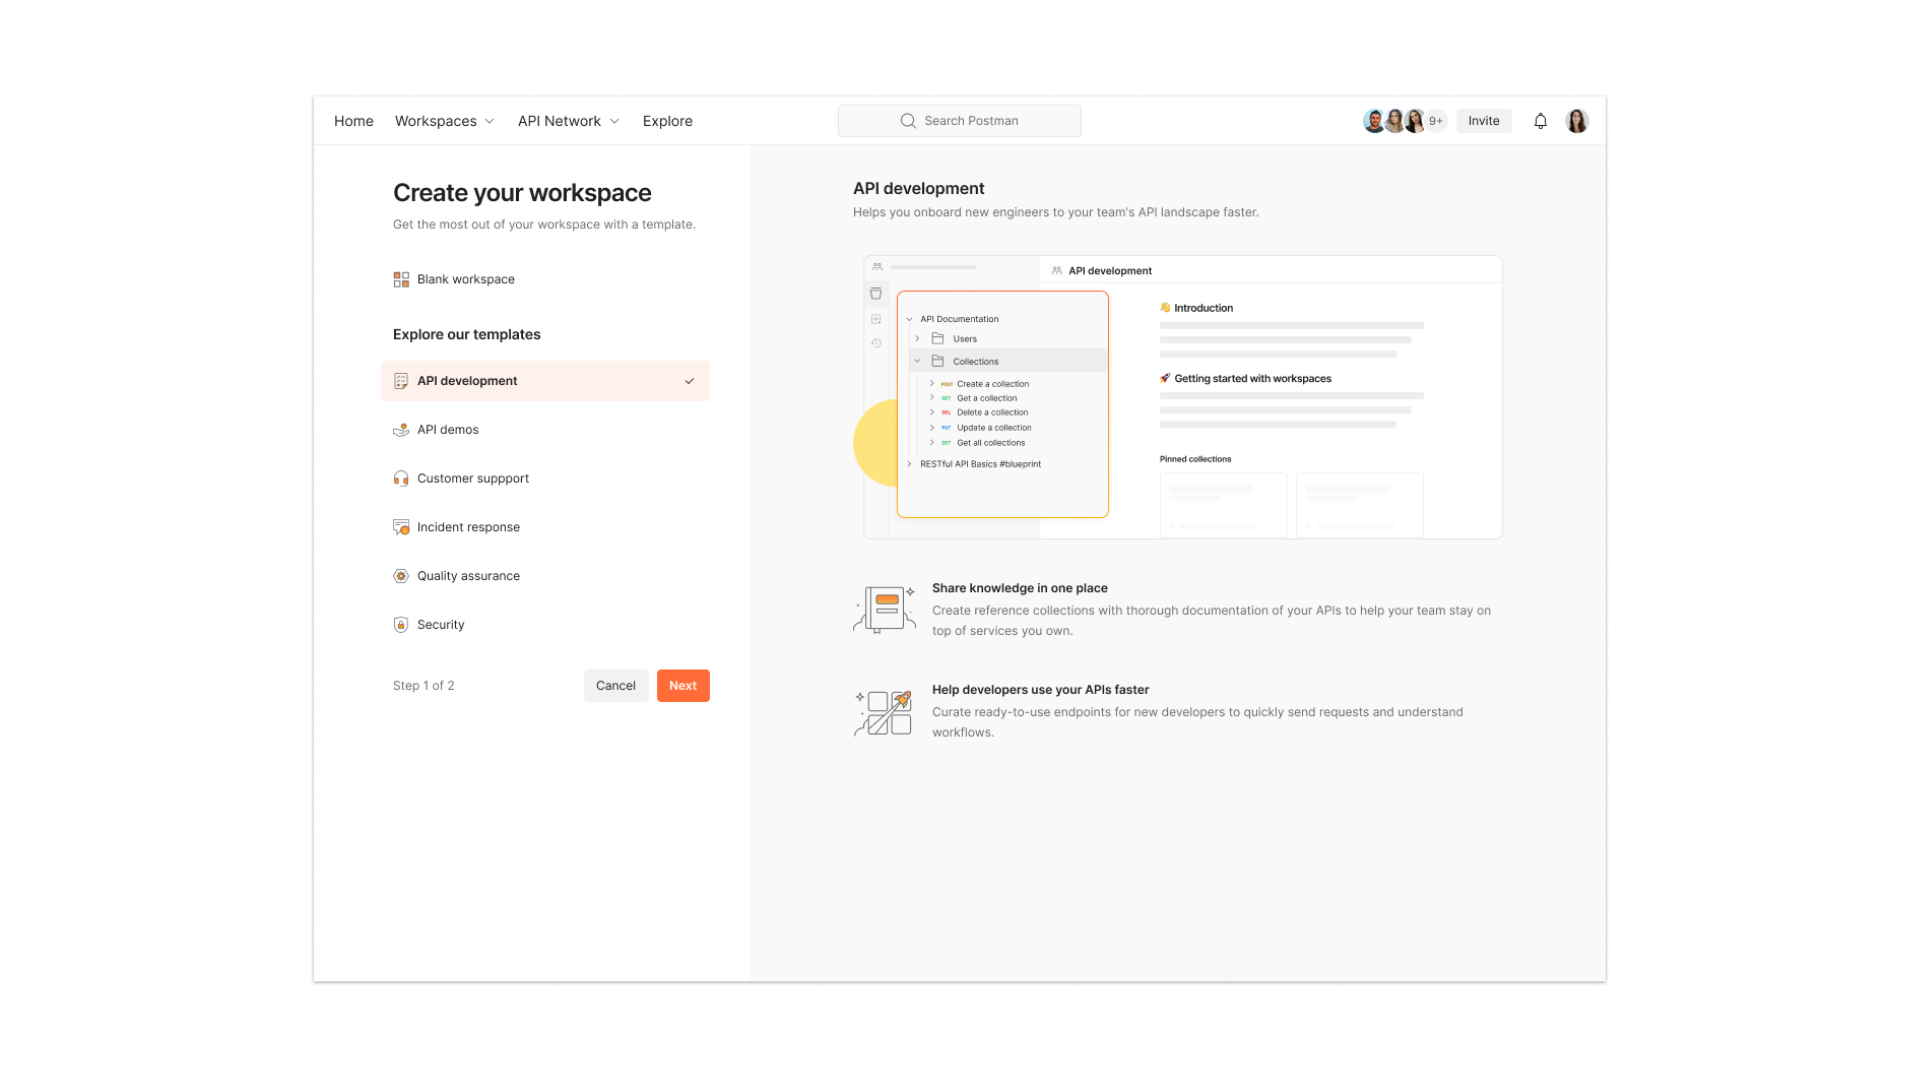The width and height of the screenshot is (1920, 1080).
Task: Open the Explore menu item
Action: pyautogui.click(x=667, y=121)
